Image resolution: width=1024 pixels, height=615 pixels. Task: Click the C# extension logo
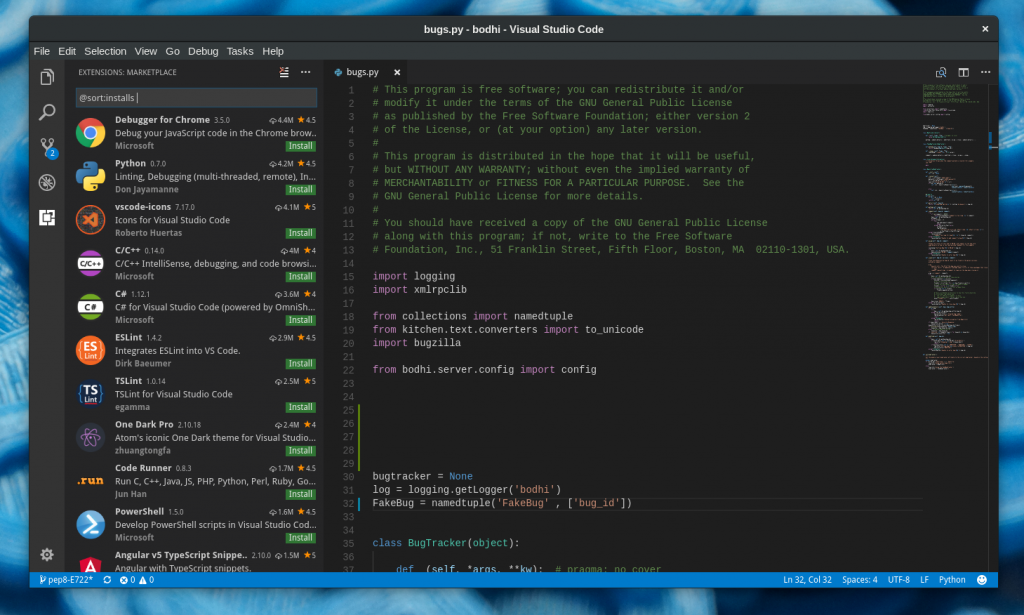90,307
